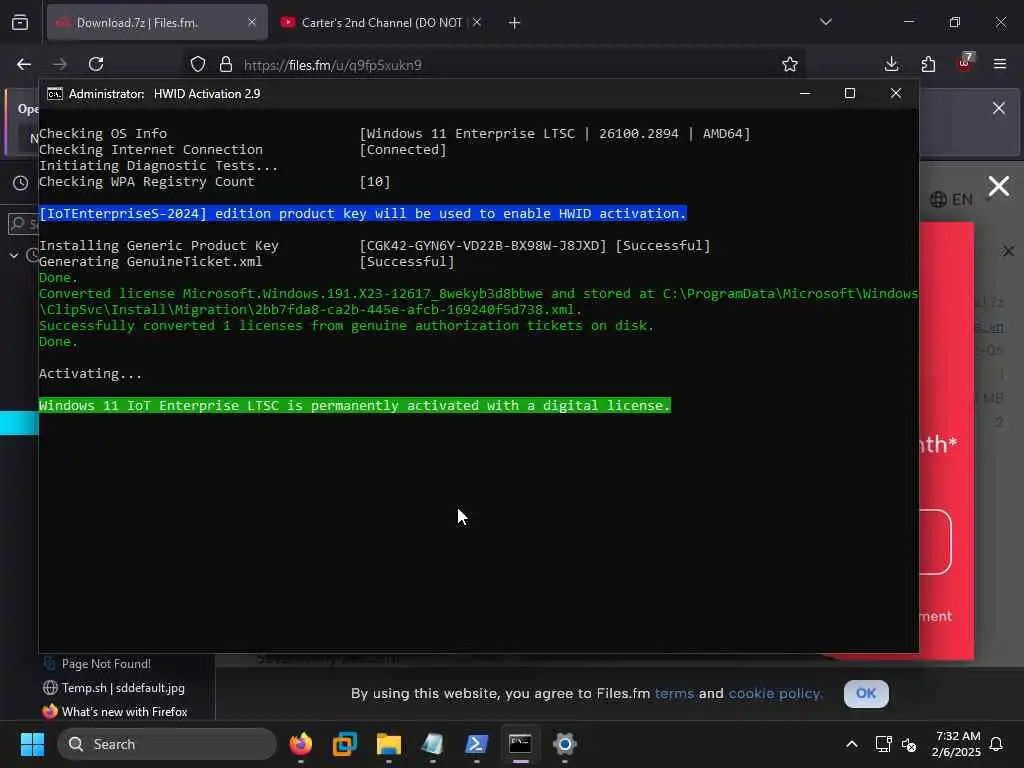Open the Firefox downloads panel
Viewport: 1024px width, 768px height.
tap(891, 64)
